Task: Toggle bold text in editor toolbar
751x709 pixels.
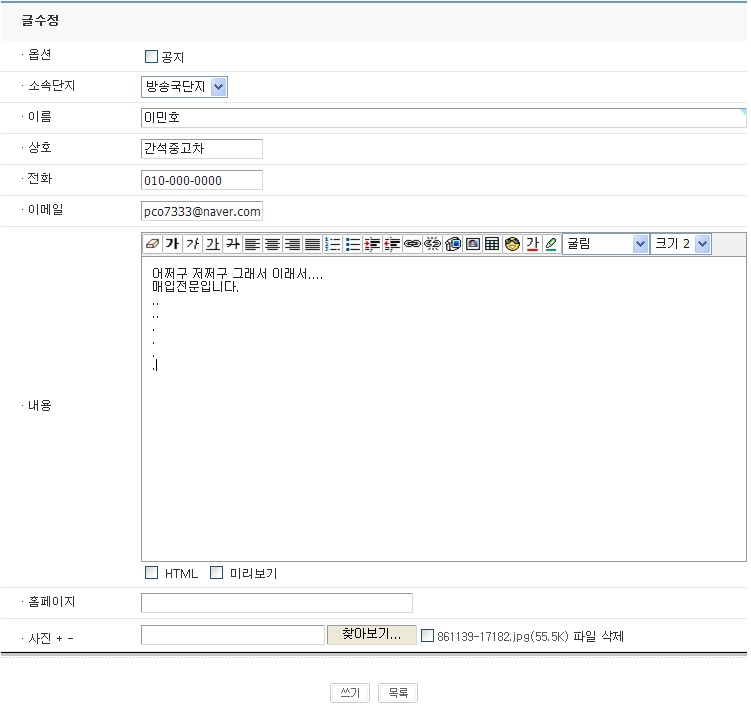Action: [172, 244]
